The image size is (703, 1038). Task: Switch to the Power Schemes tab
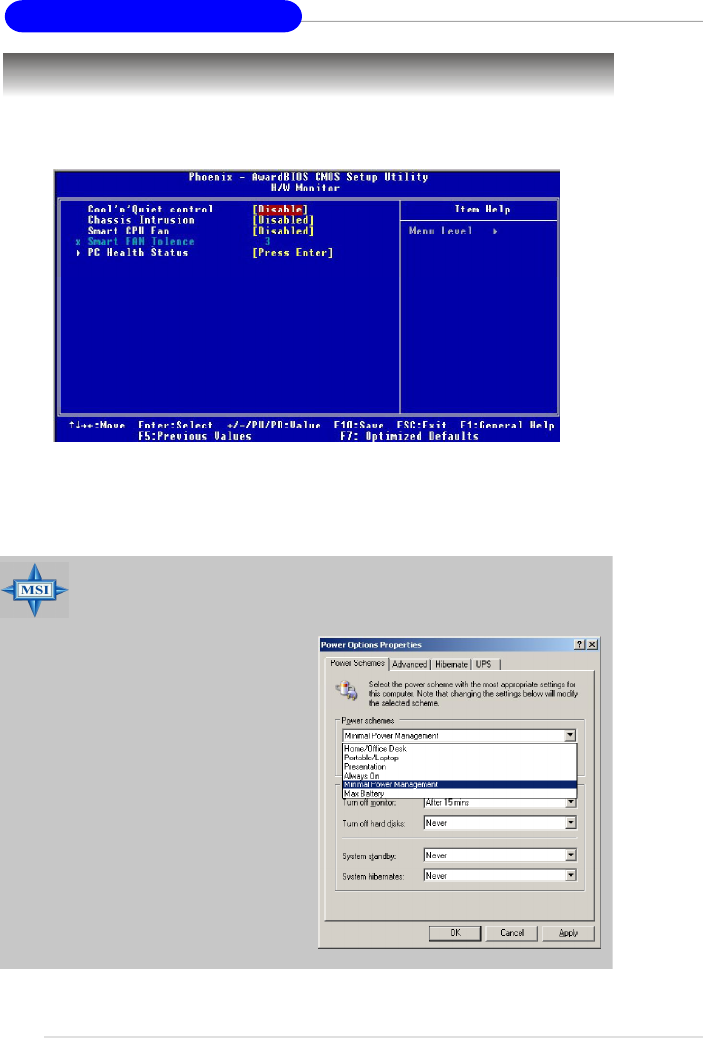[x=357, y=663]
